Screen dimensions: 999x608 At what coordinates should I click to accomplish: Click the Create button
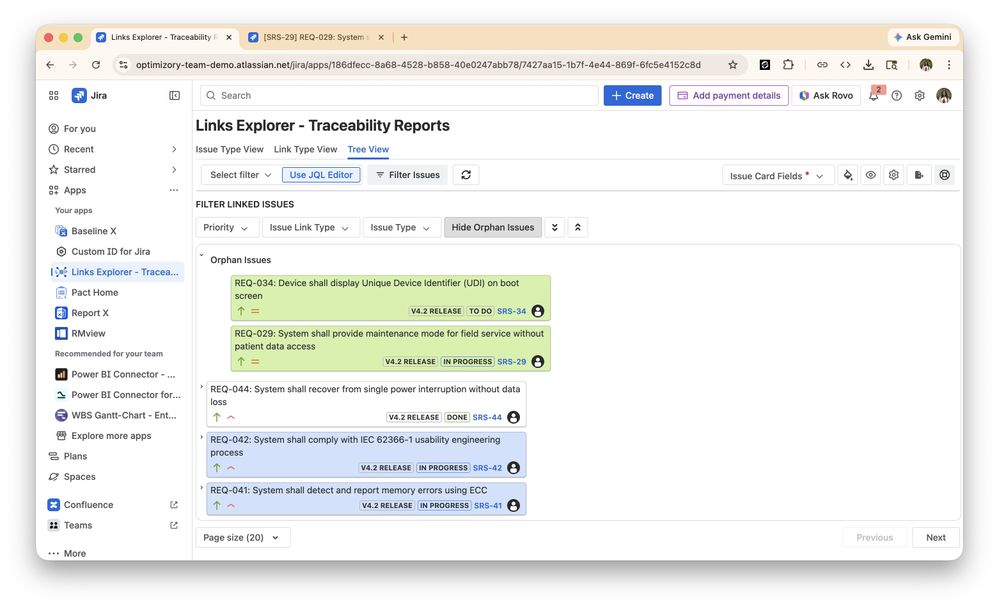632,96
